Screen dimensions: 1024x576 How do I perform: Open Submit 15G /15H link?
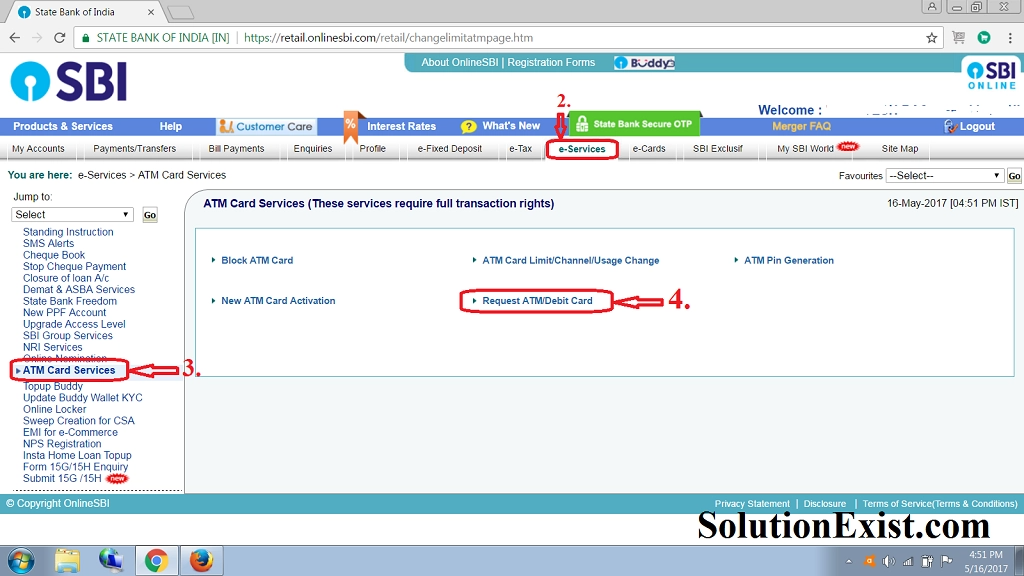[x=62, y=479]
